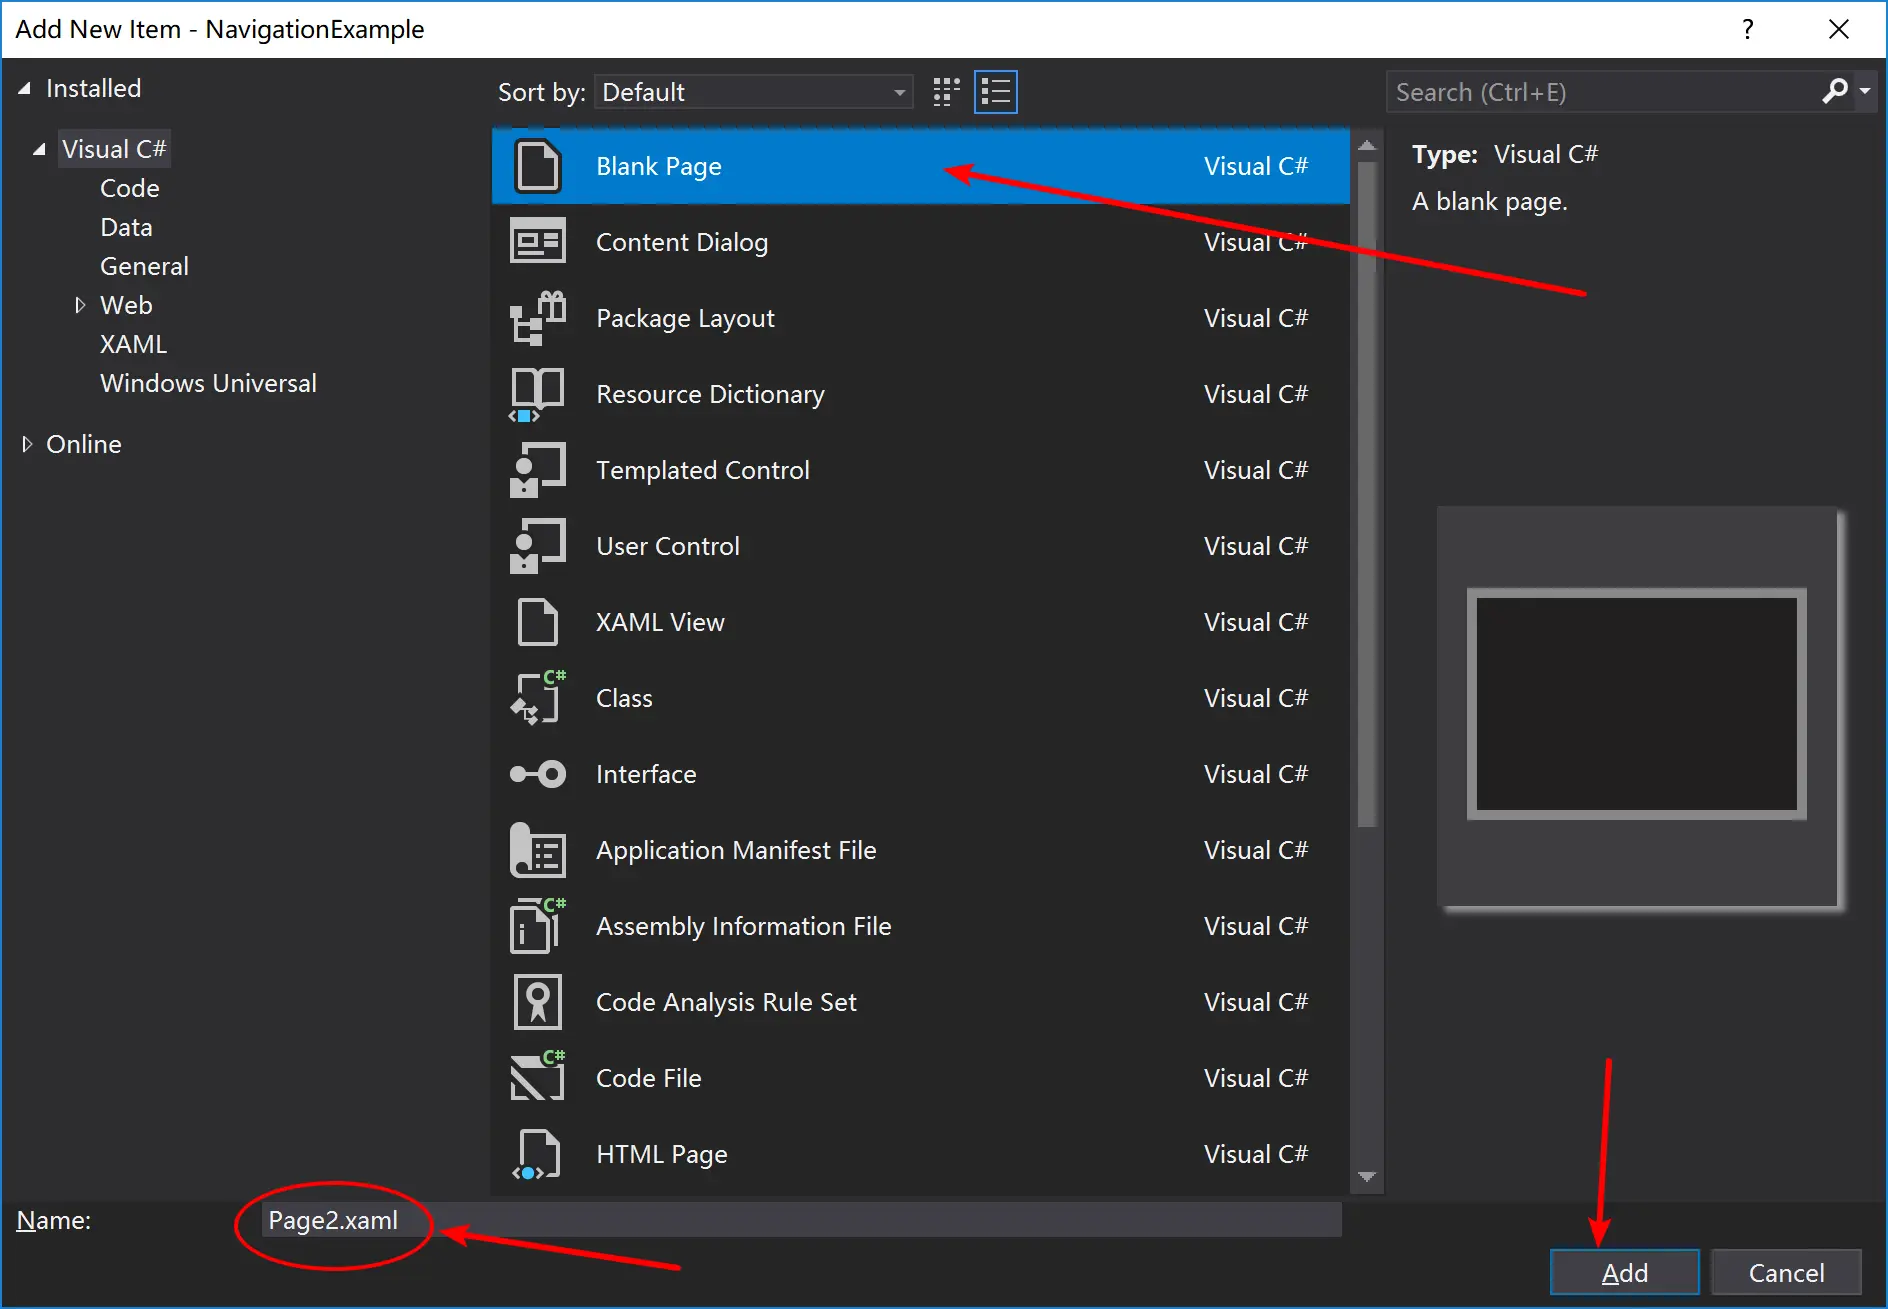The height and width of the screenshot is (1309, 1888).
Task: Pick the Resource Dictionary book icon
Action: click(537, 394)
